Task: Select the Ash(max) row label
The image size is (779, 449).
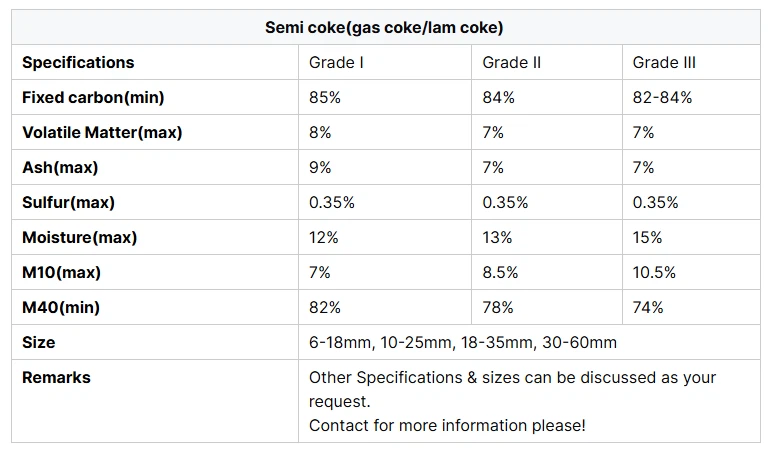Action: tap(60, 167)
